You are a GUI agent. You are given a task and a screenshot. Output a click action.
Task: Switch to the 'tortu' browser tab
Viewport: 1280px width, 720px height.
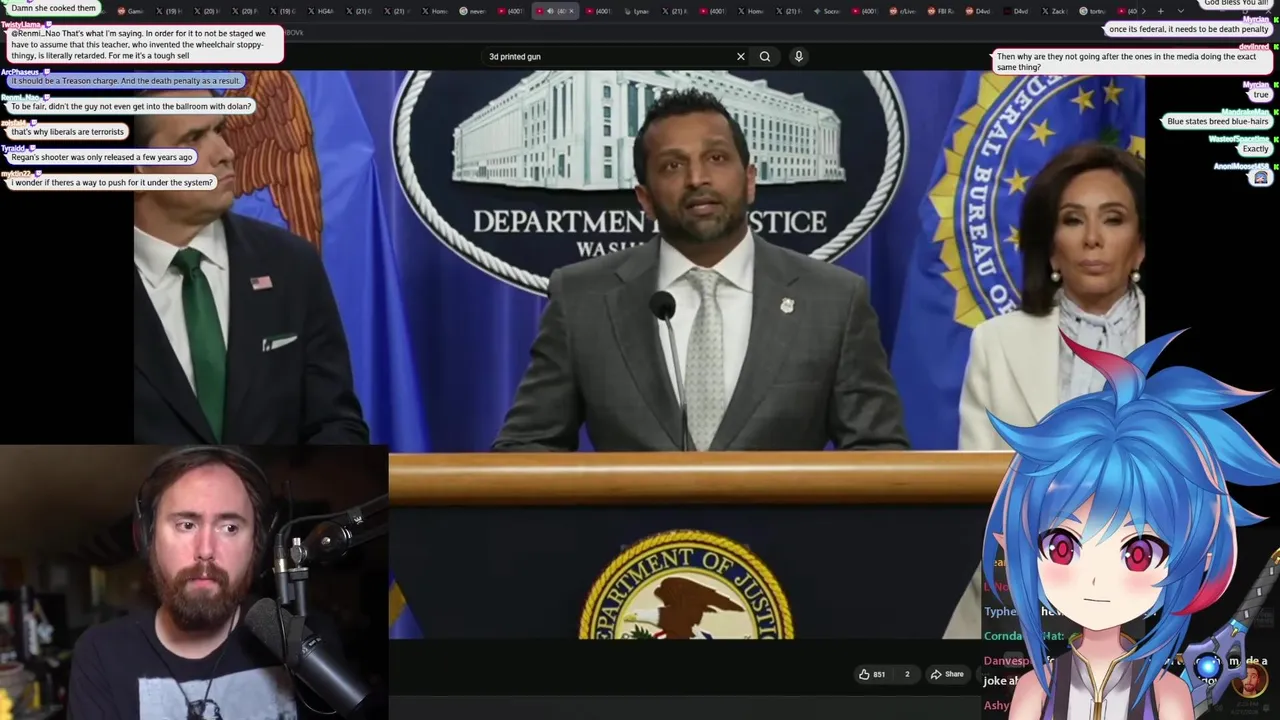pos(1093,11)
